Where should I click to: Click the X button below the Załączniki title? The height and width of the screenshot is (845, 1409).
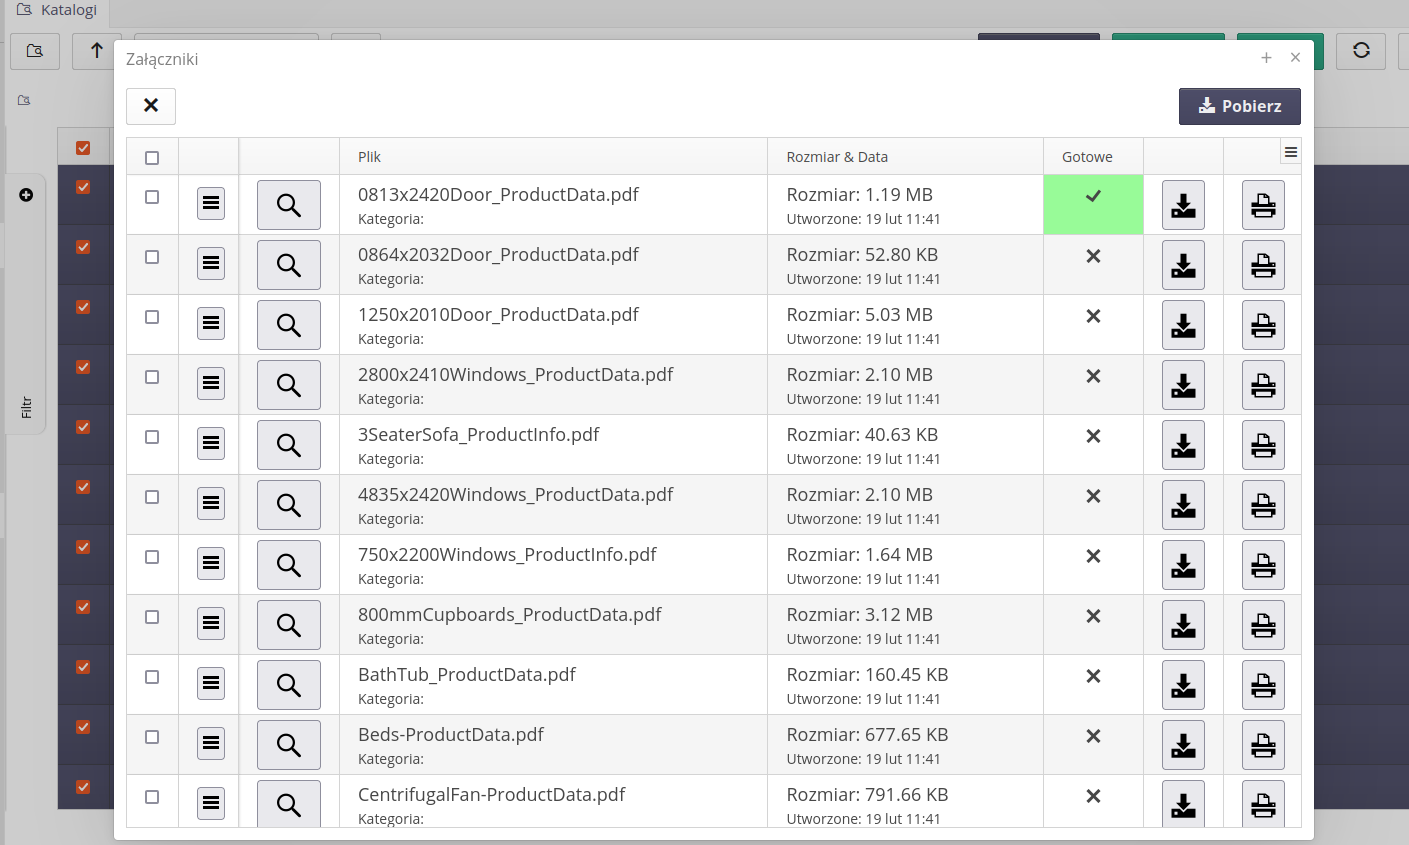click(x=151, y=106)
